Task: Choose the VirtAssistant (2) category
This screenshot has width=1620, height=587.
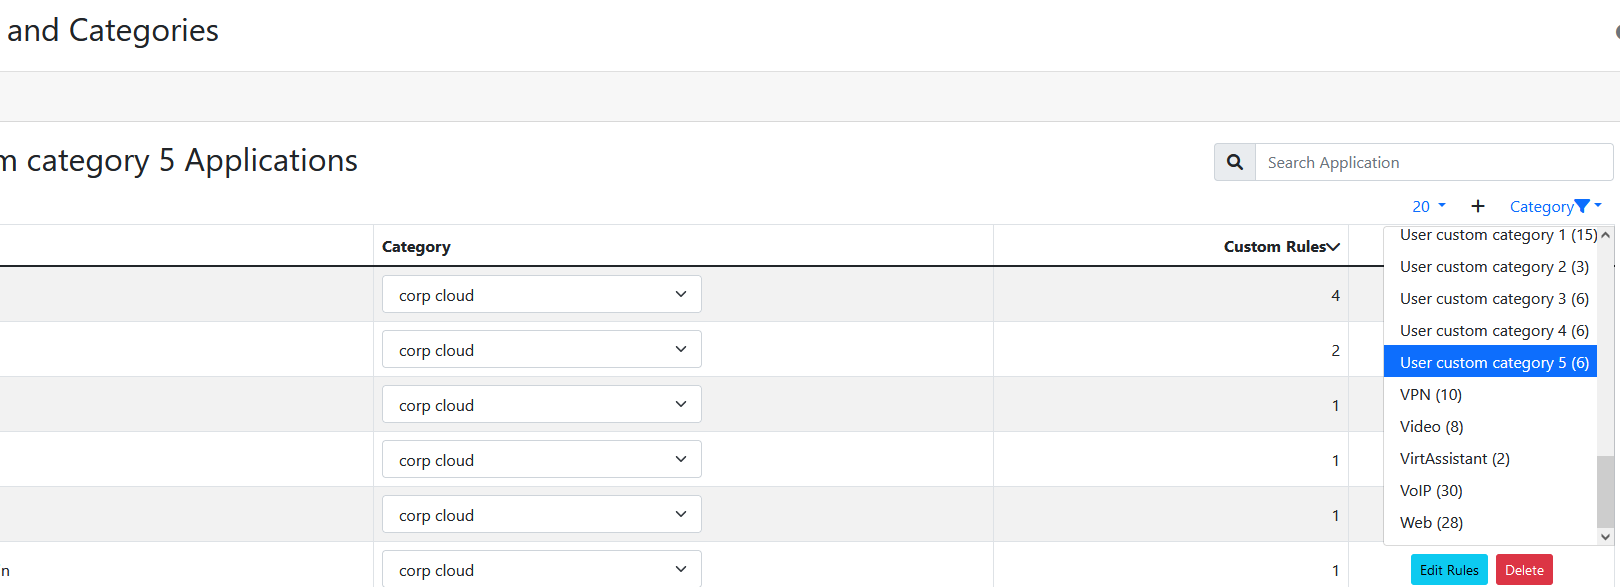Action: [x=1454, y=458]
